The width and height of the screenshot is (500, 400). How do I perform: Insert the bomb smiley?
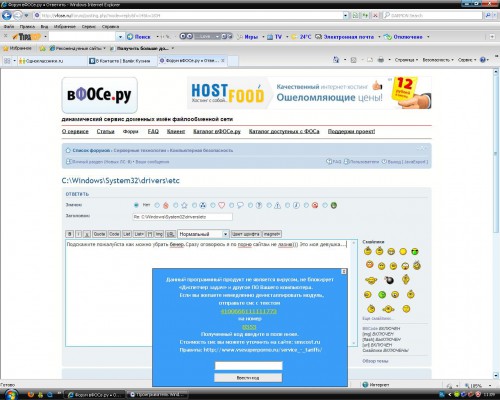coord(389,280)
